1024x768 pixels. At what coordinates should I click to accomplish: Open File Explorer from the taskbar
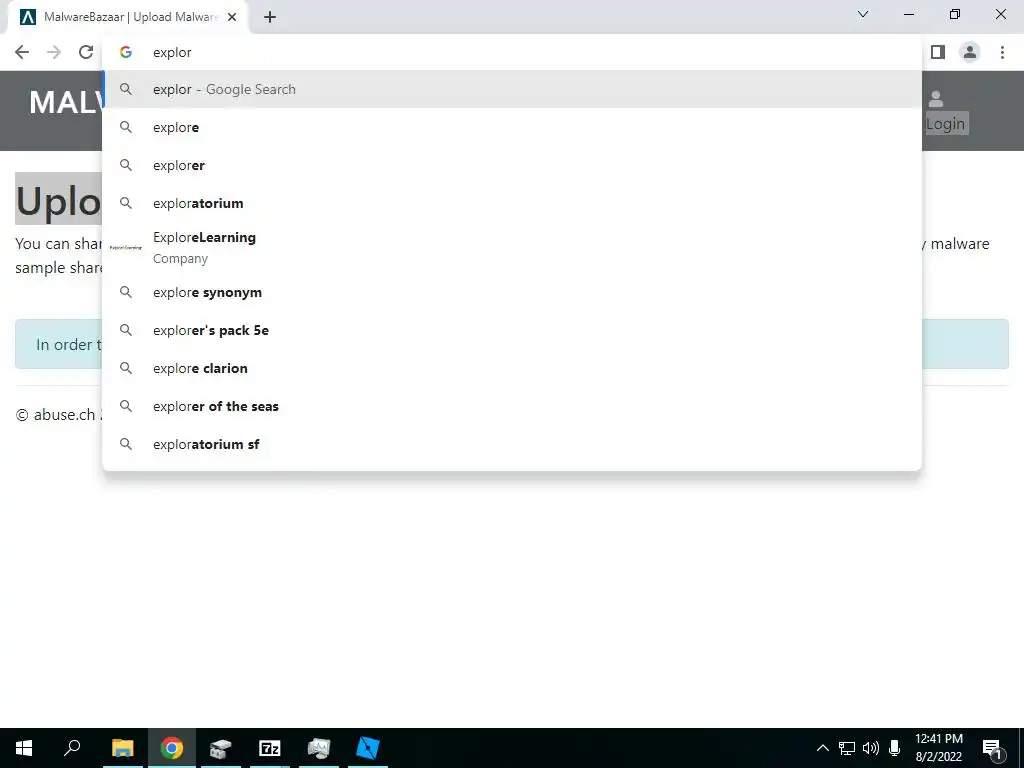coord(122,748)
